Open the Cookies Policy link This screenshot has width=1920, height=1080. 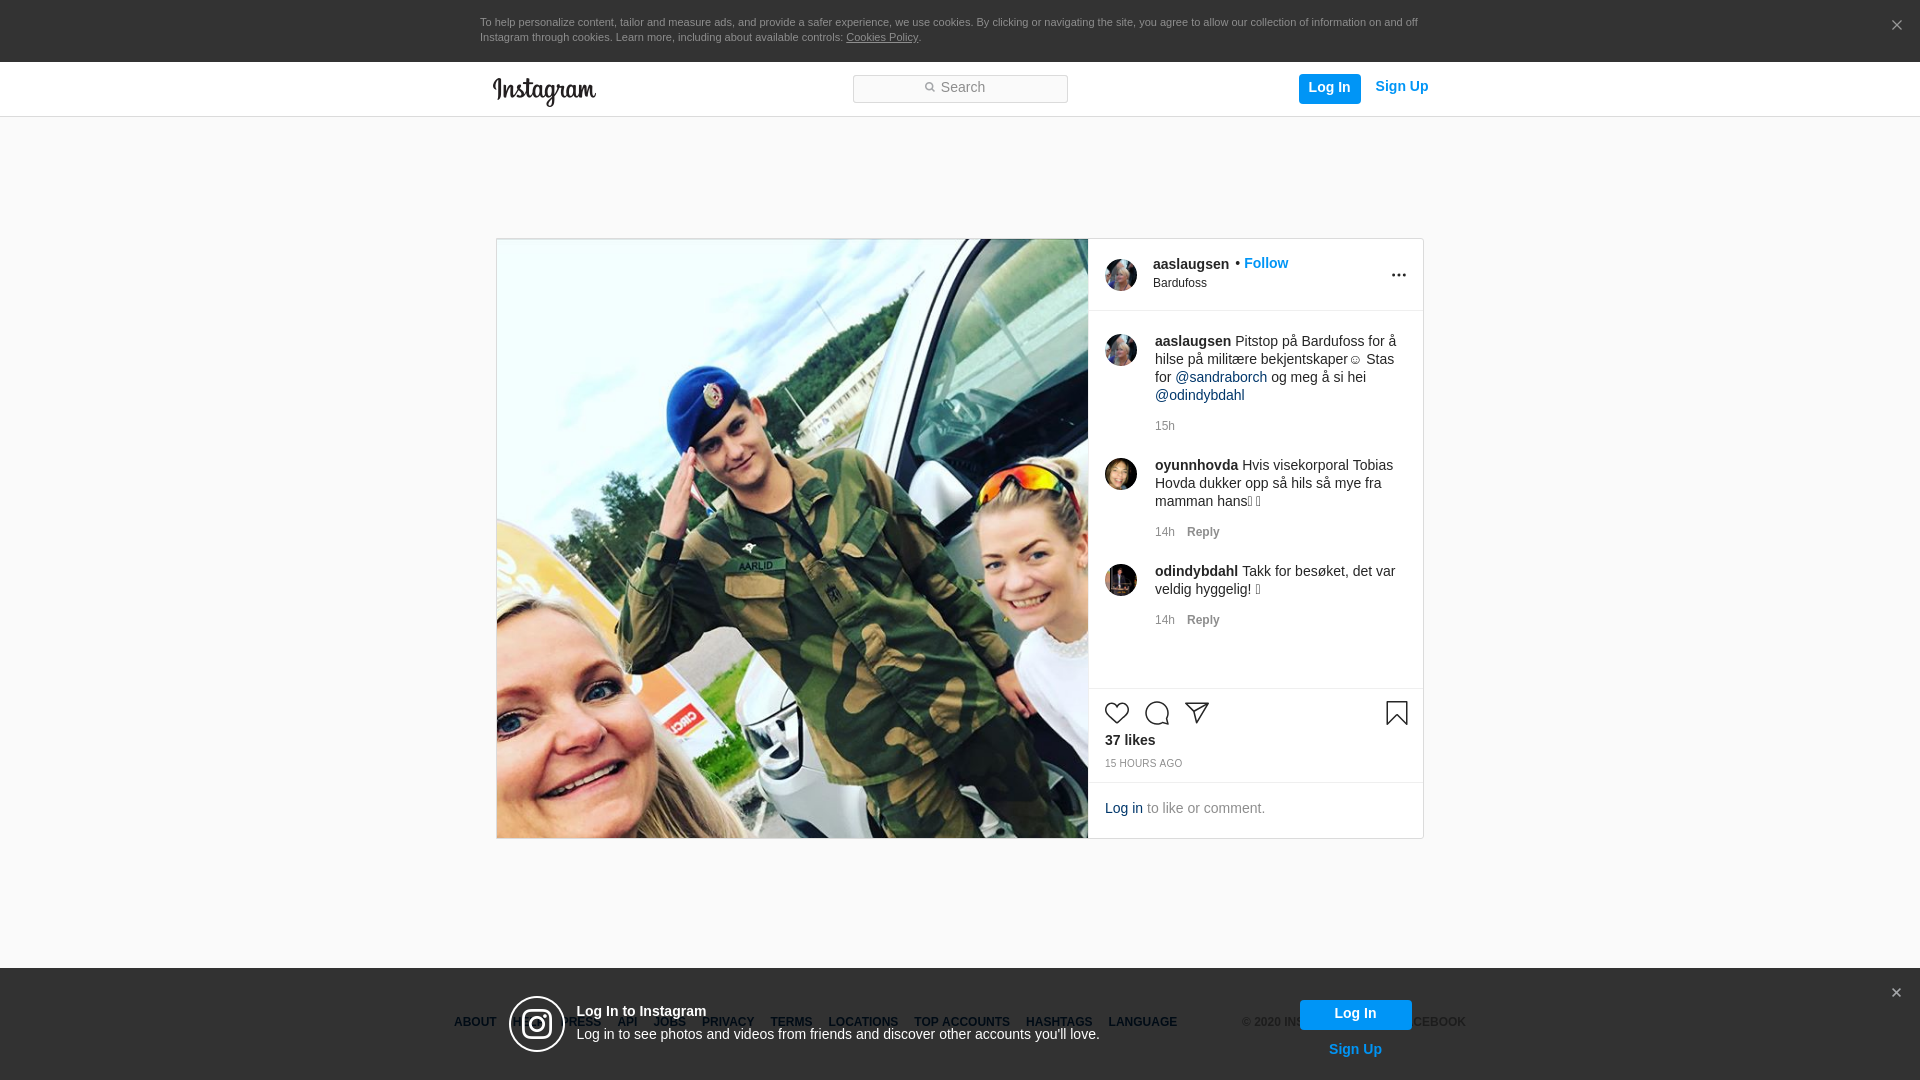881,38
